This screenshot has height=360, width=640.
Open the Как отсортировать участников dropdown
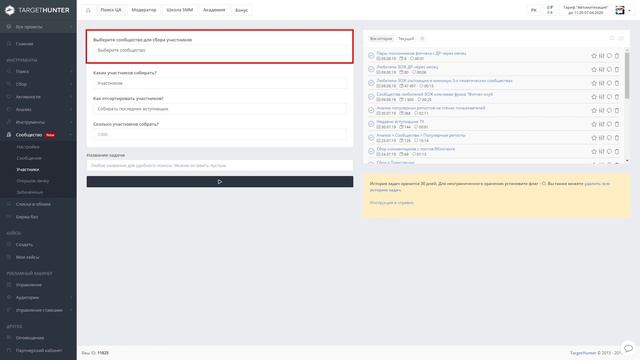pyautogui.click(x=220, y=109)
